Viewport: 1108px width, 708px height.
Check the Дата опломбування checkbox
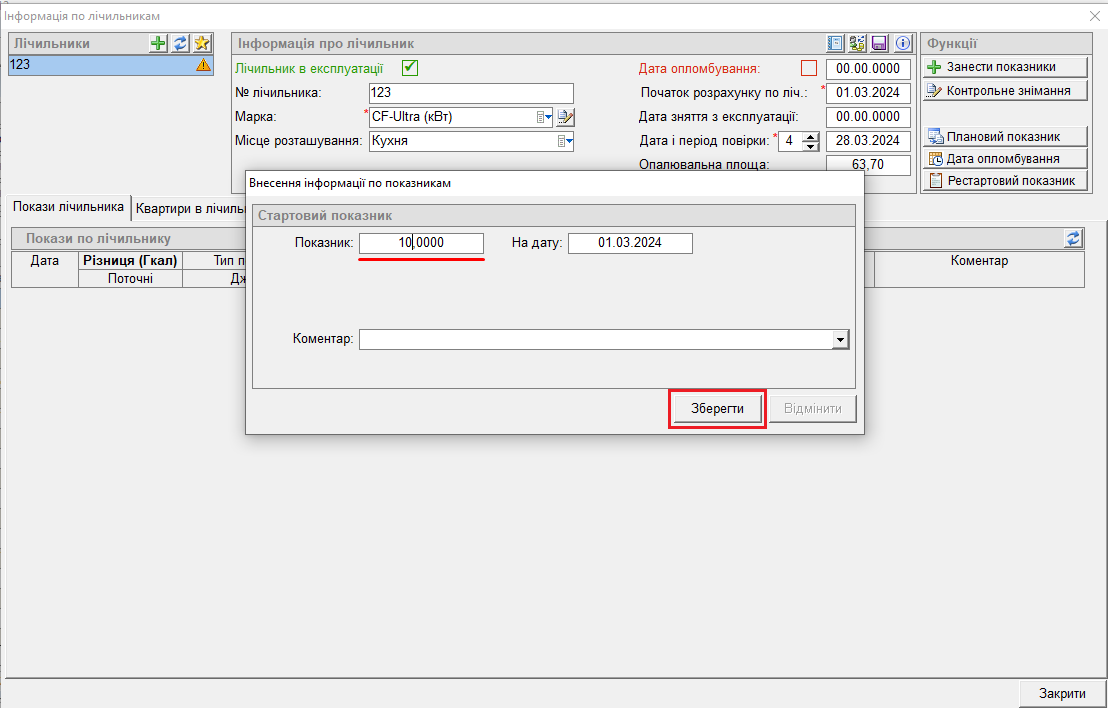[x=809, y=68]
